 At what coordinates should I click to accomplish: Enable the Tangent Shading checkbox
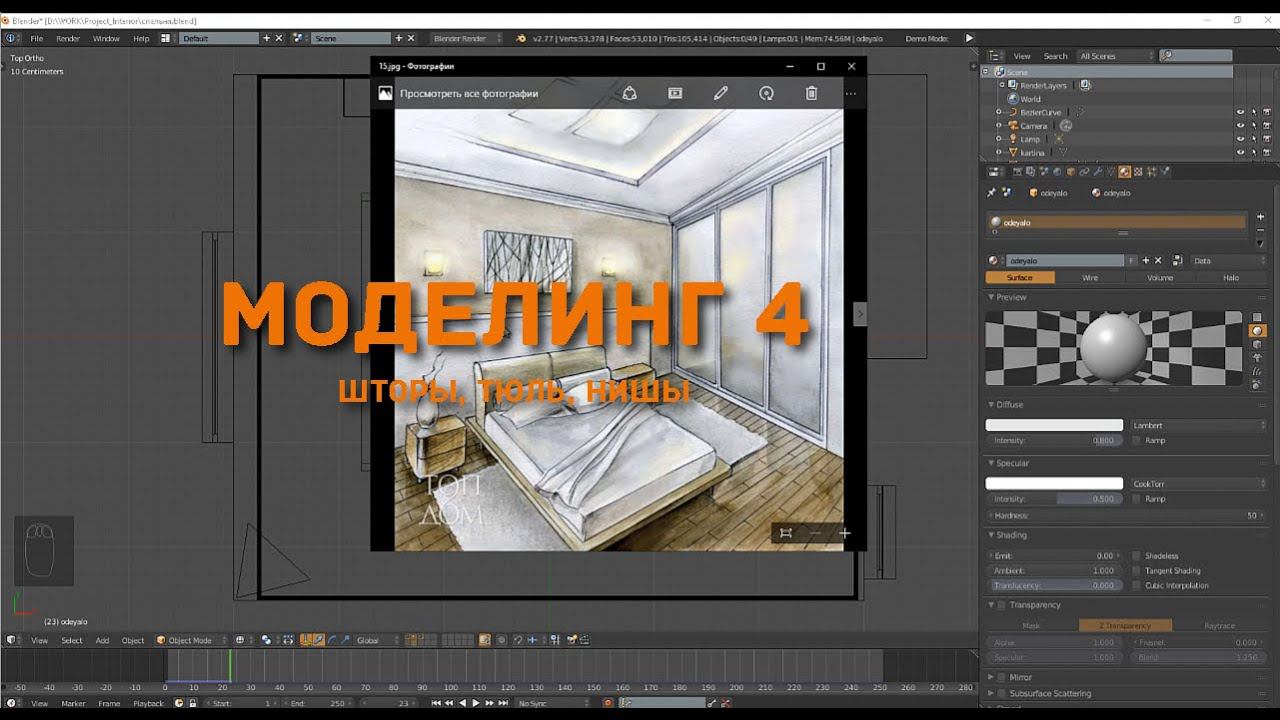tap(1137, 571)
